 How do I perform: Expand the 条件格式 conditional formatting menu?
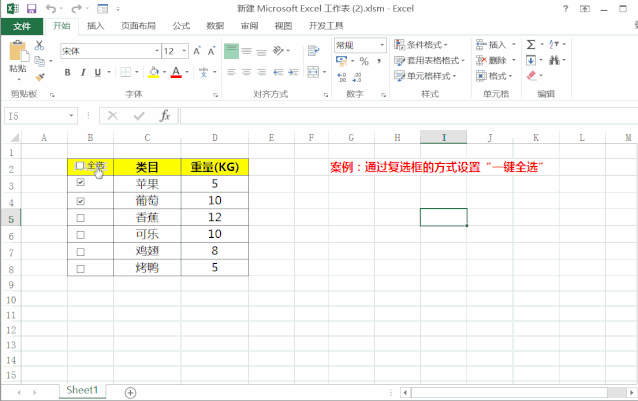pos(421,44)
